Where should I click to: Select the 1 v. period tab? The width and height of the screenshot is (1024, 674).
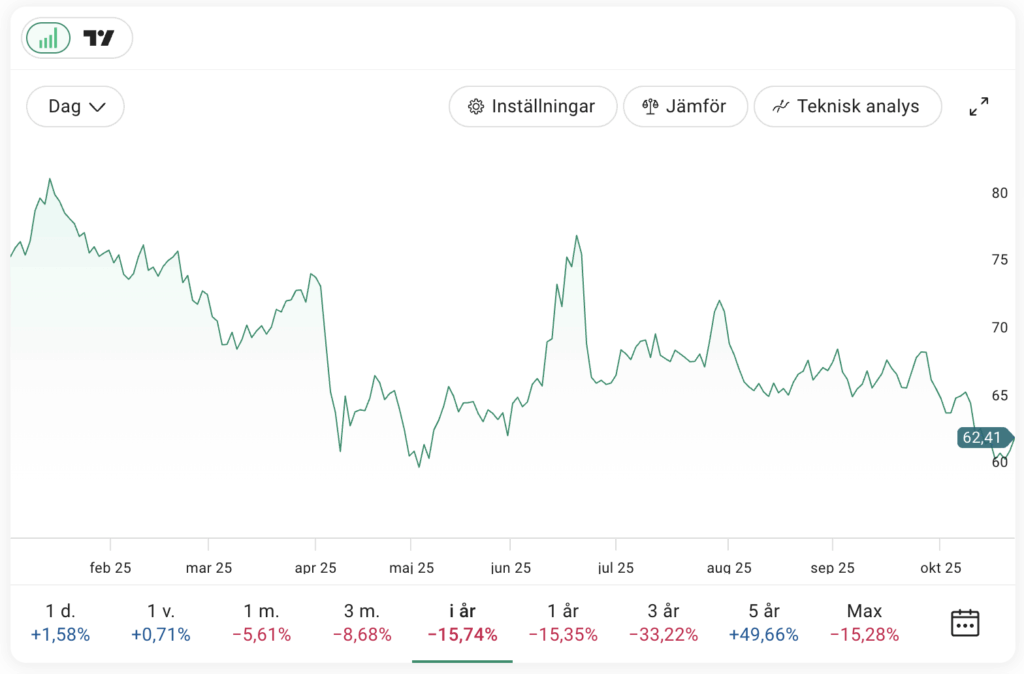point(160,622)
